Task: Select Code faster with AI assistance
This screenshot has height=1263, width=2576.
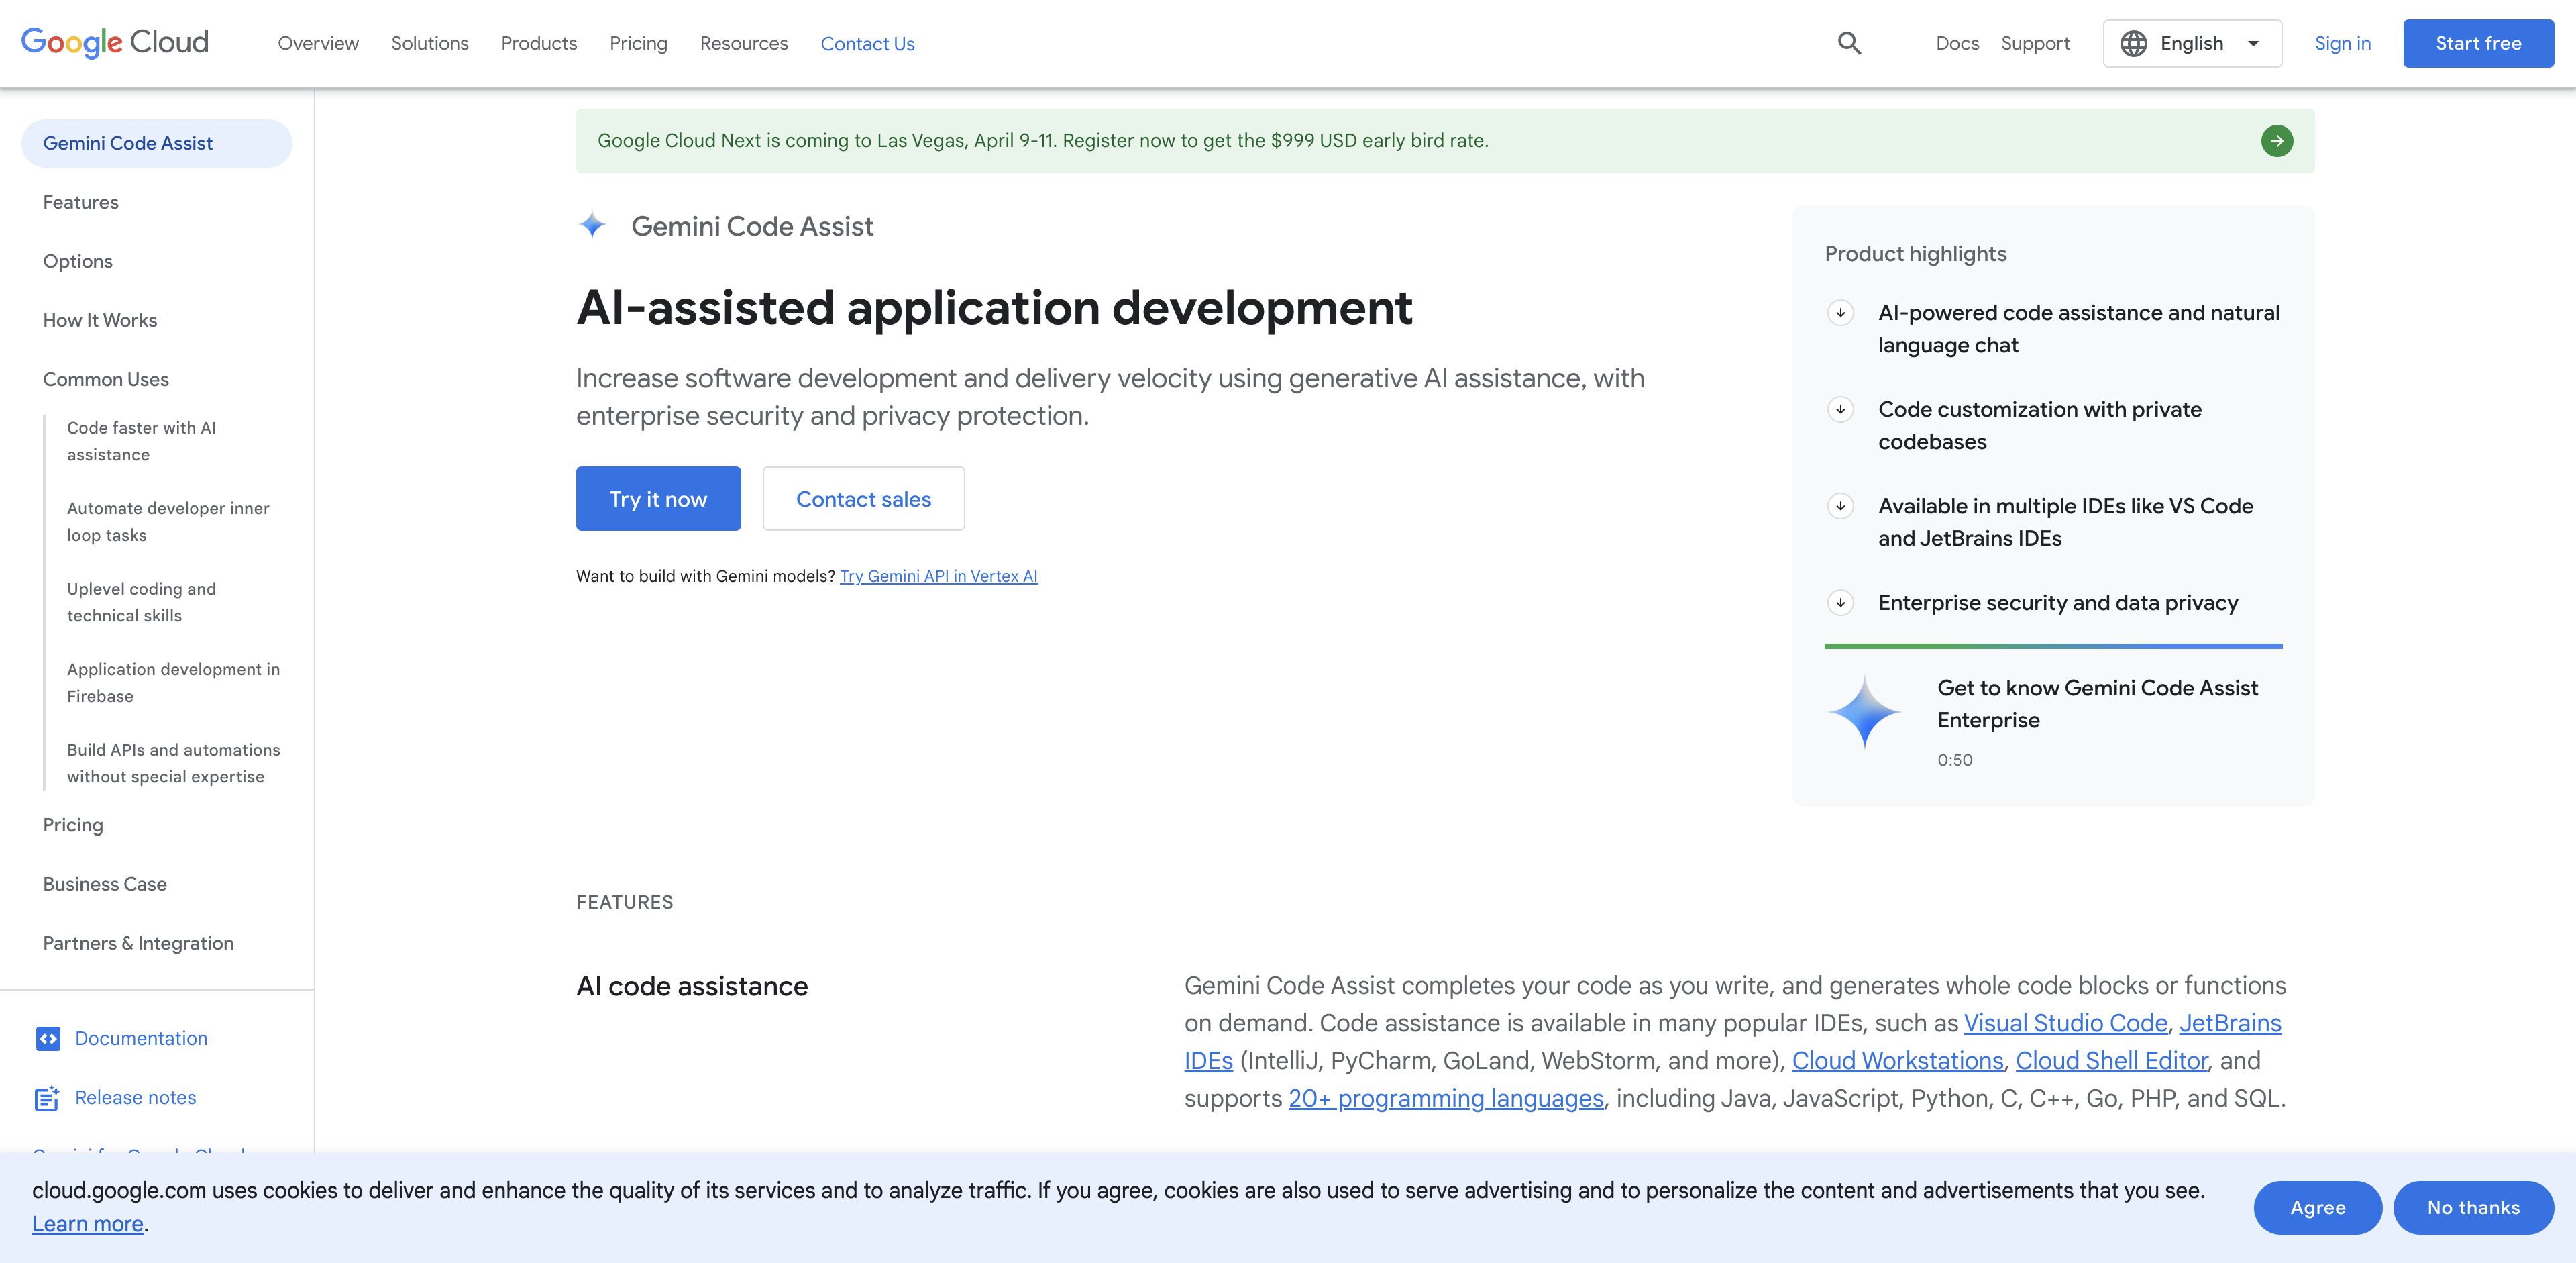Action: (141, 441)
